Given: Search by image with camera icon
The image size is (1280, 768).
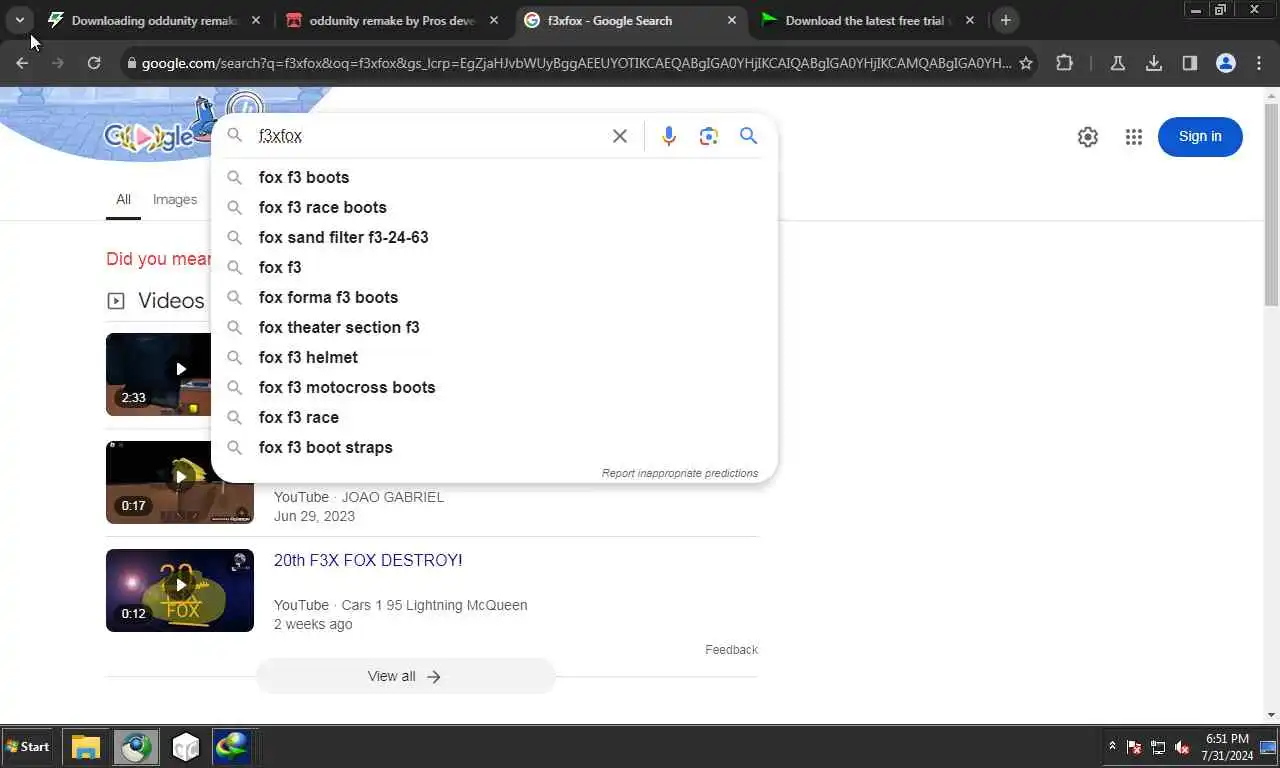Looking at the screenshot, I should pyautogui.click(x=709, y=136).
